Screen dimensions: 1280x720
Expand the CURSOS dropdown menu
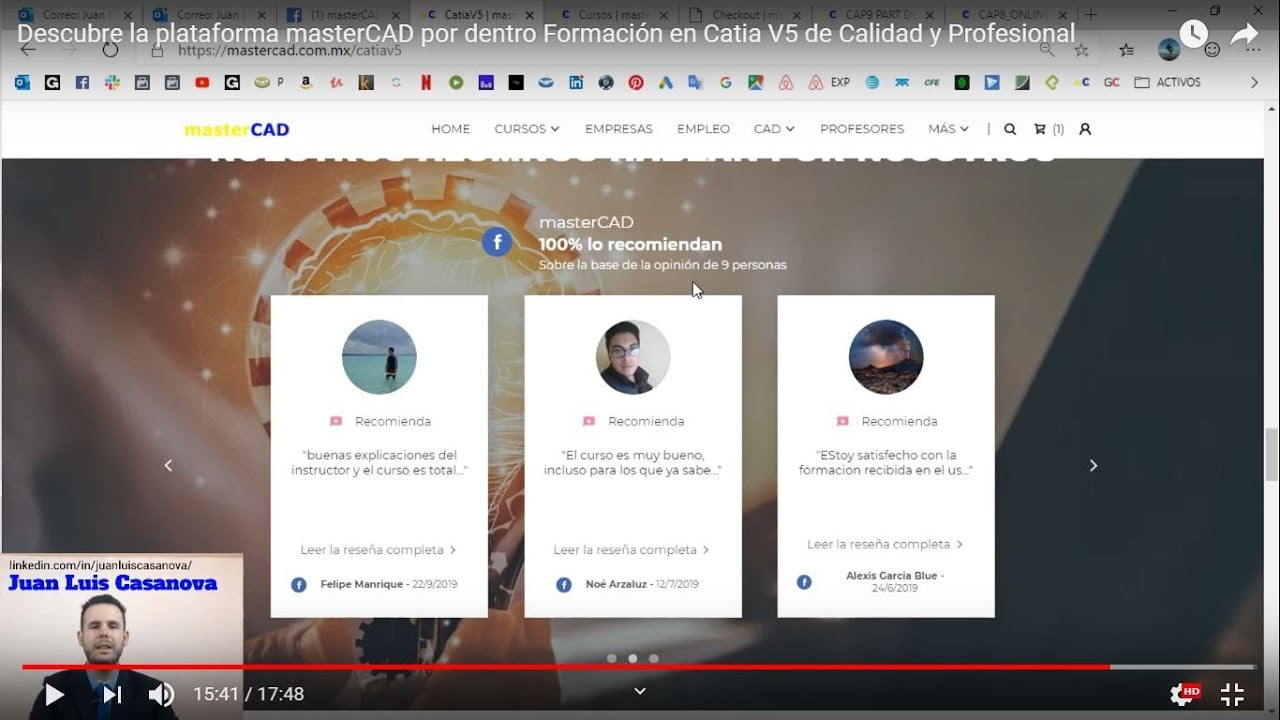pos(527,129)
